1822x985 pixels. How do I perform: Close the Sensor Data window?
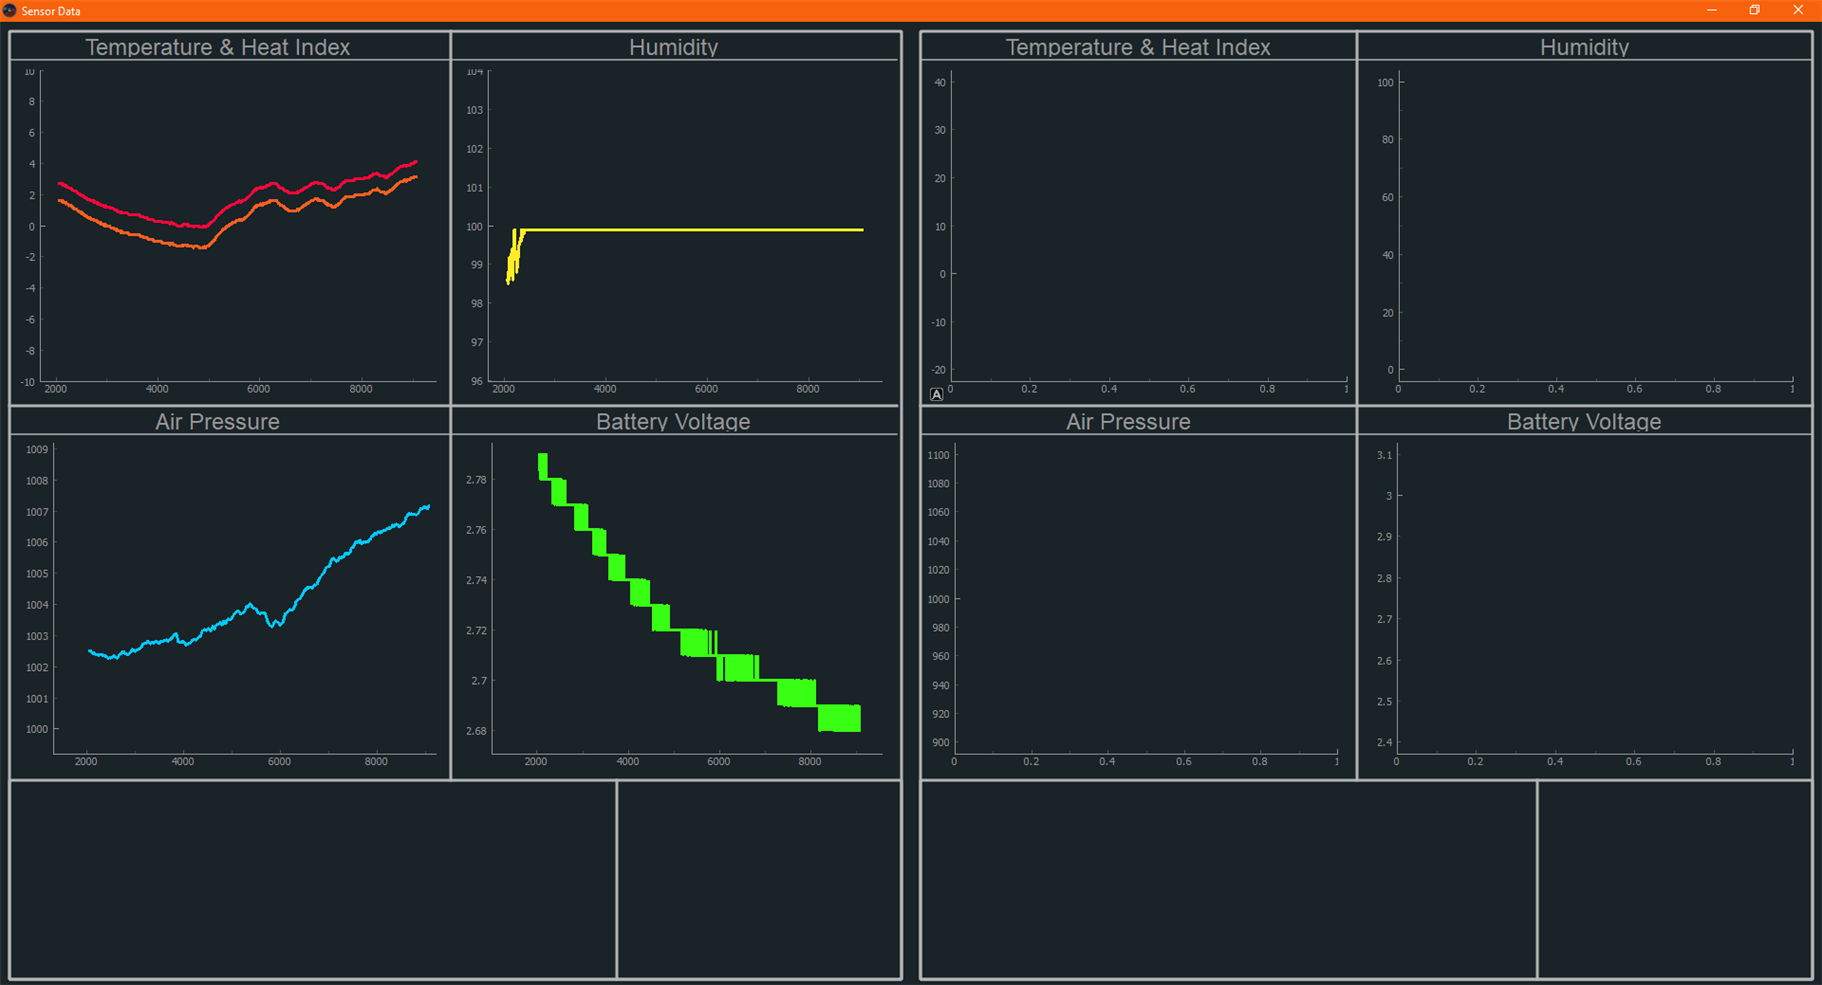1798,10
